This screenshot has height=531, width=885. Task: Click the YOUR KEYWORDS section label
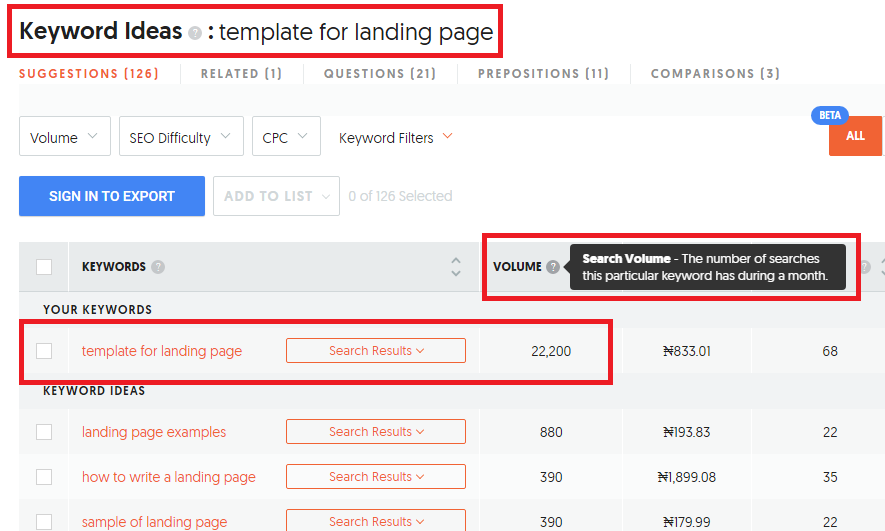tap(98, 310)
